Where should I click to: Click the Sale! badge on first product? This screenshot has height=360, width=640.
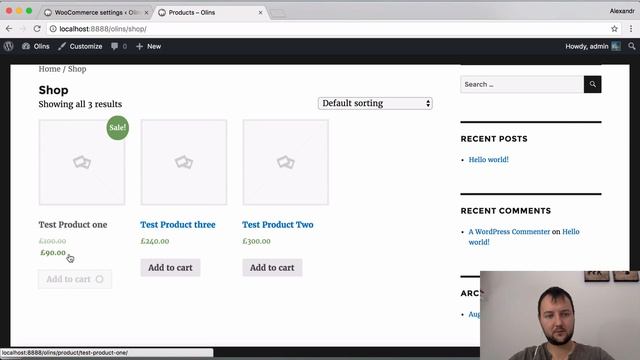click(x=118, y=128)
